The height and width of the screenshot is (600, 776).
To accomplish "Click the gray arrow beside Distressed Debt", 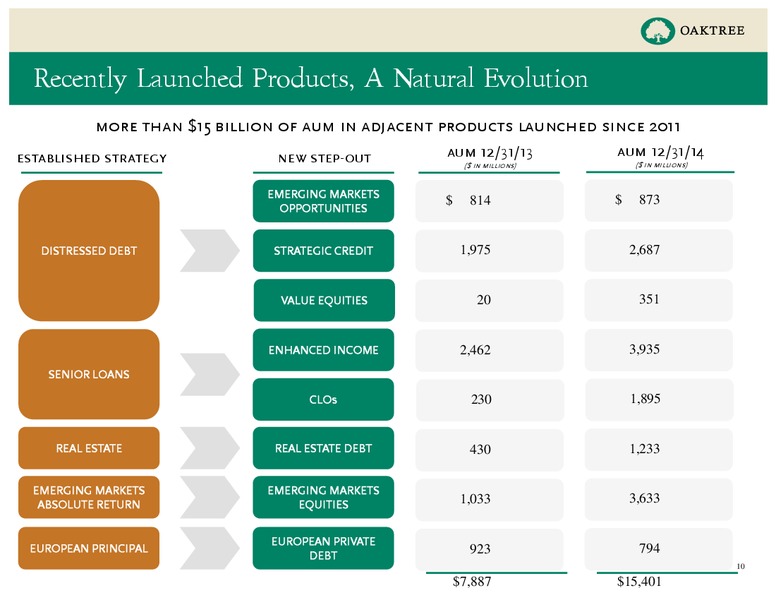I will pyautogui.click(x=210, y=250).
